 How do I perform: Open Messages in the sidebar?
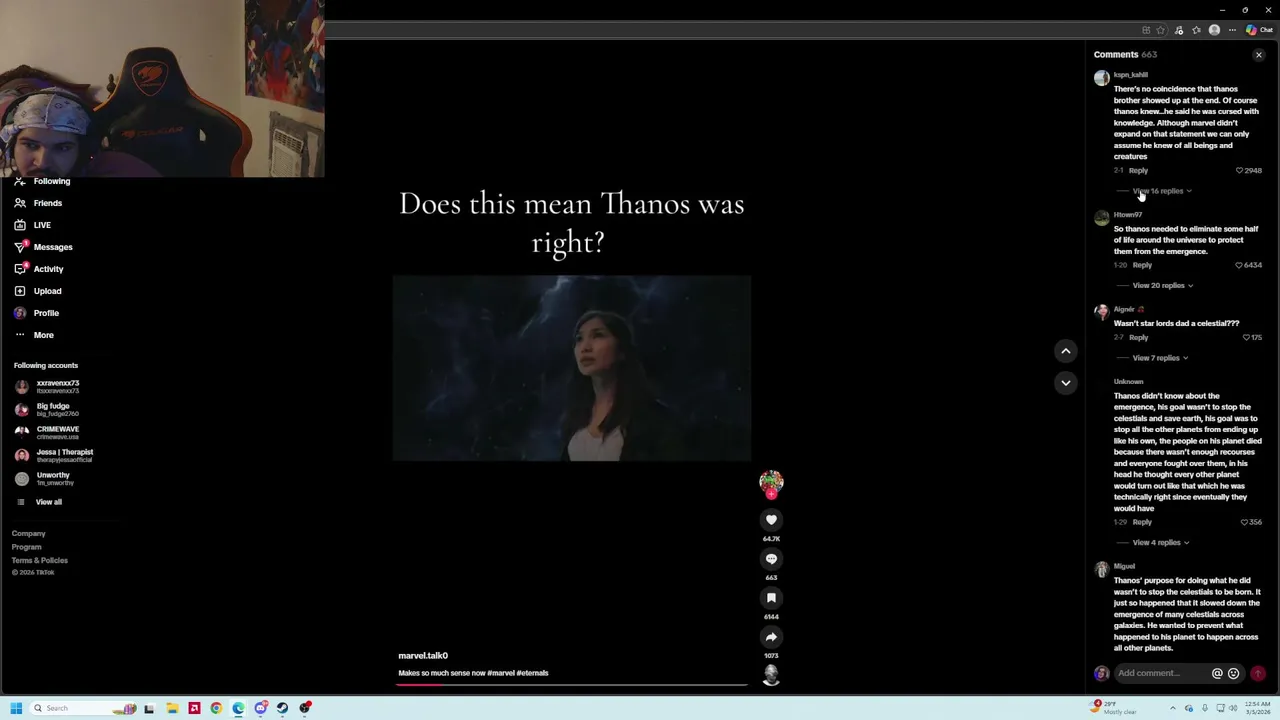(x=43, y=247)
